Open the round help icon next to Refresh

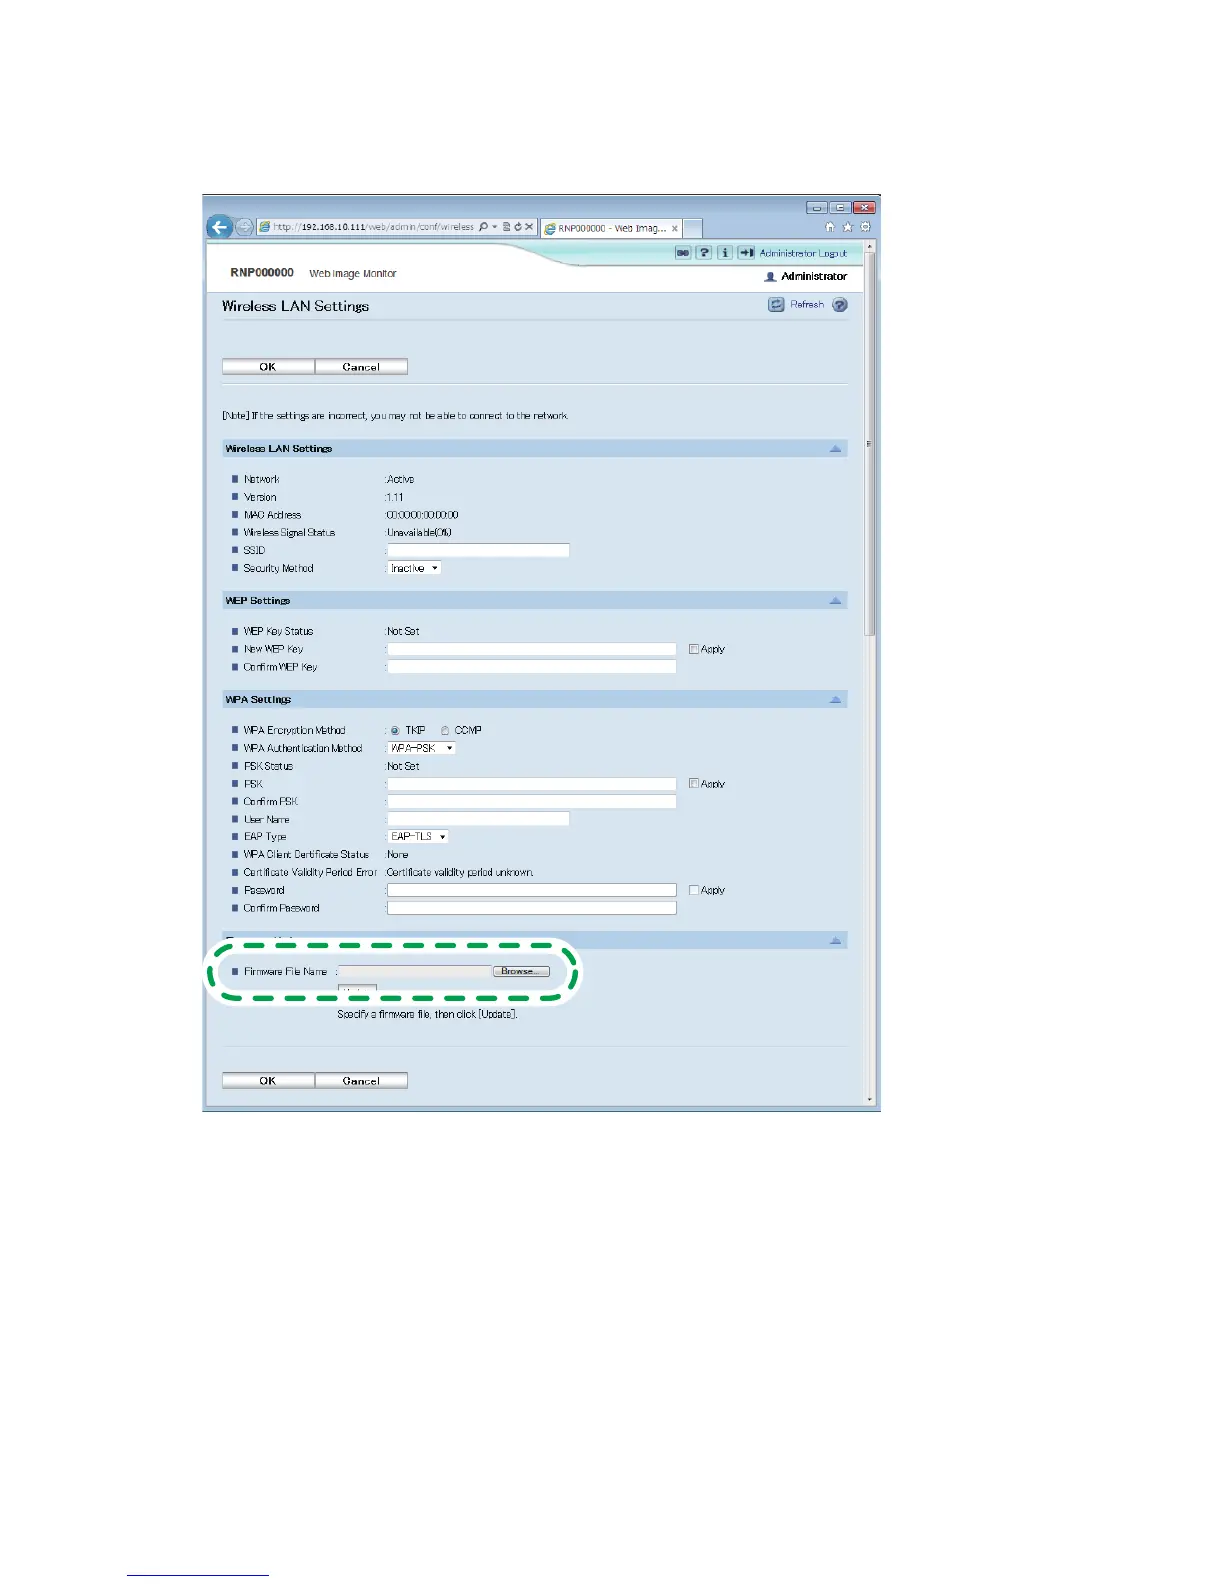[840, 305]
